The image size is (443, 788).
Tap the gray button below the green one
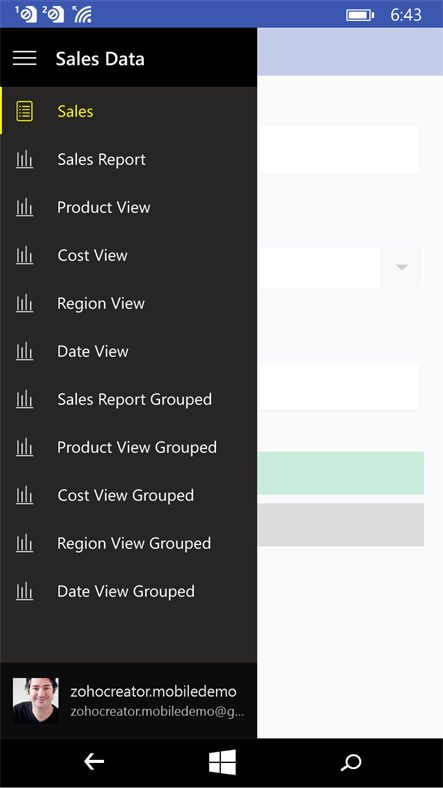click(x=340, y=525)
